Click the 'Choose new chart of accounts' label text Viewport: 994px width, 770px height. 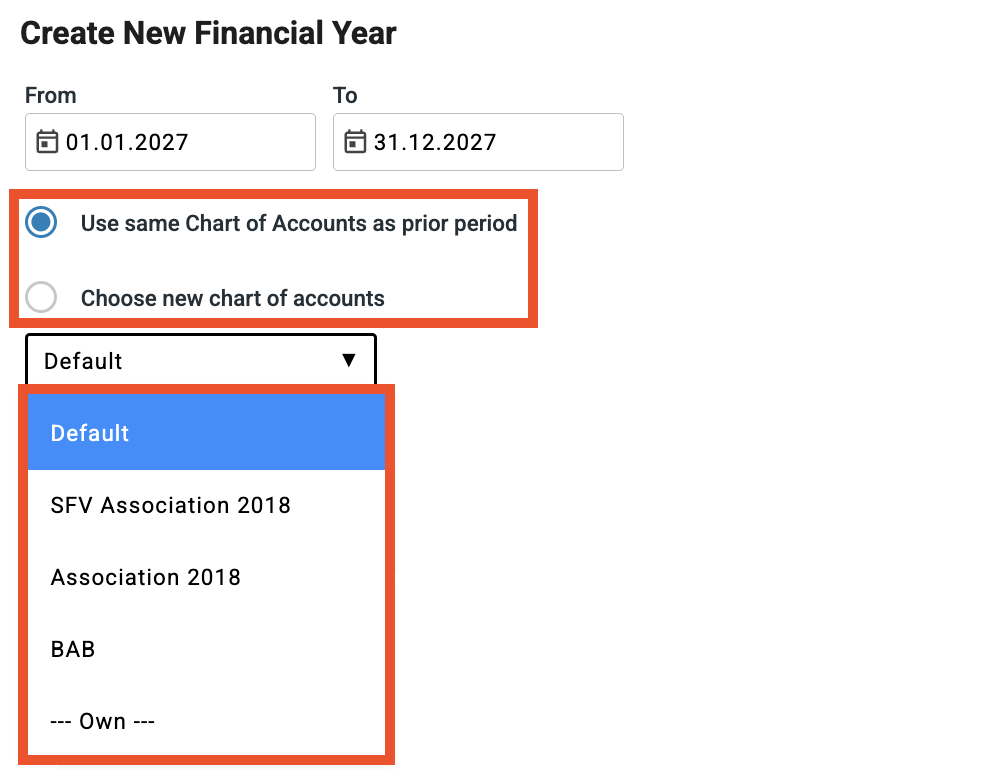232,298
